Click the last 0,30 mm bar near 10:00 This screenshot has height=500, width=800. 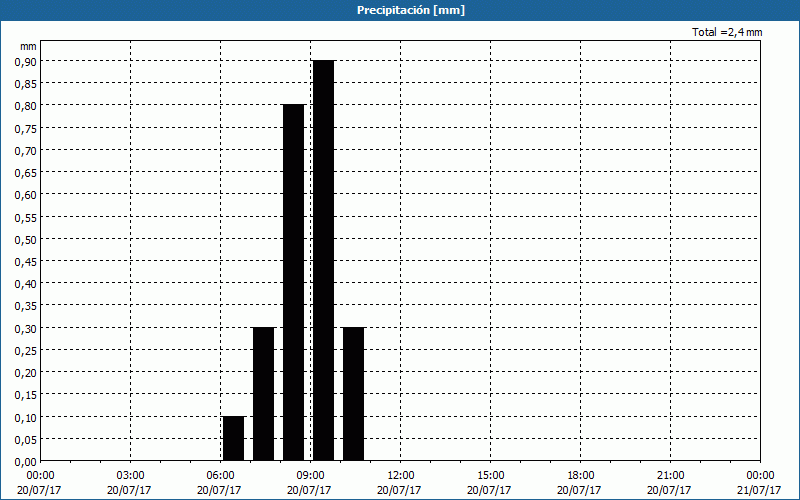tap(354, 394)
